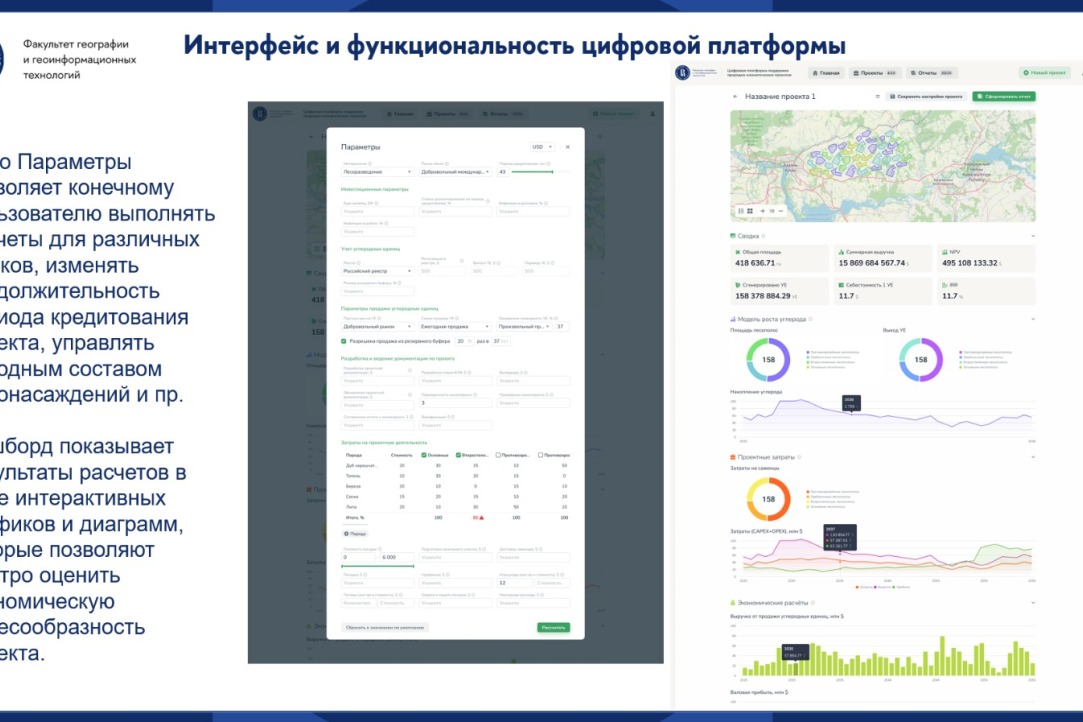Click back arrow beside Название проекта 1
The width and height of the screenshot is (1083, 722).
736,97
